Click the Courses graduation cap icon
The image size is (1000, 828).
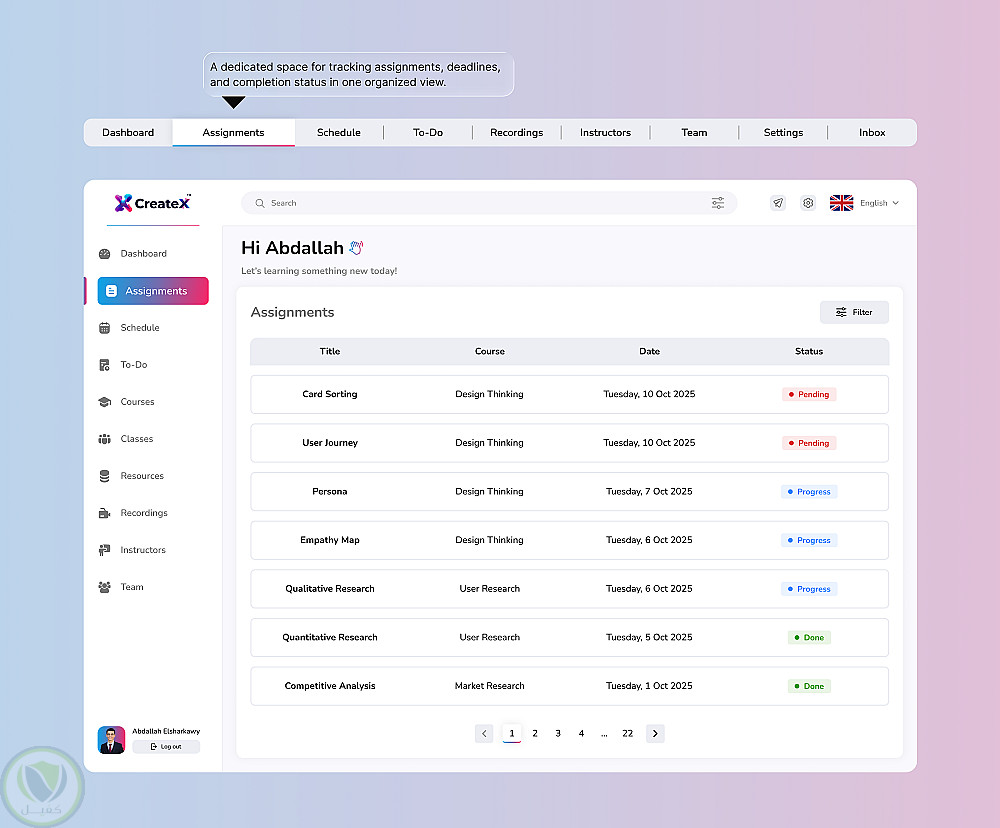pos(105,402)
